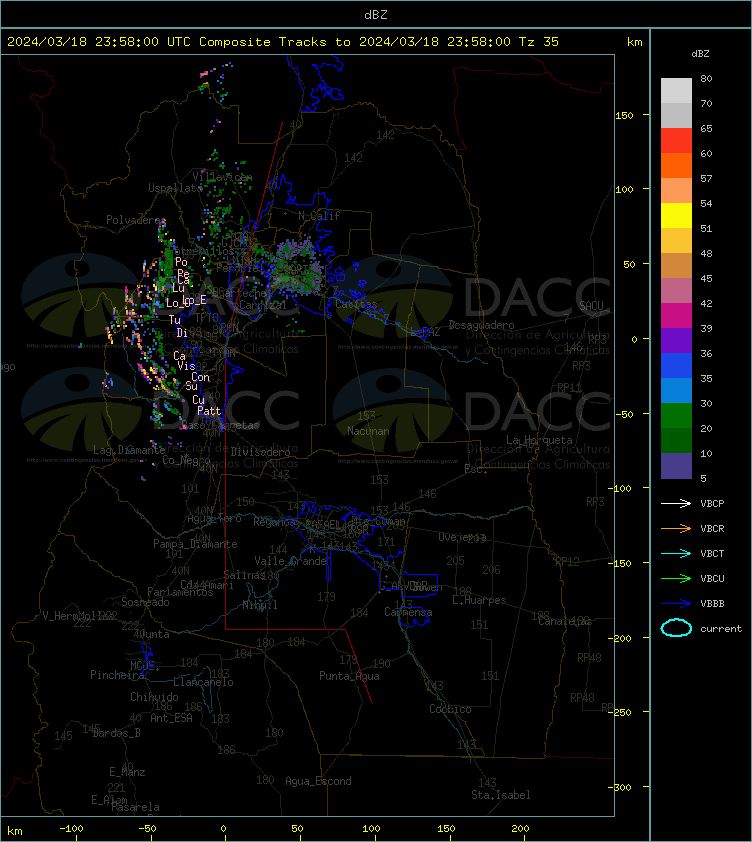Click the blue VBBB arrow icon

click(x=676, y=604)
